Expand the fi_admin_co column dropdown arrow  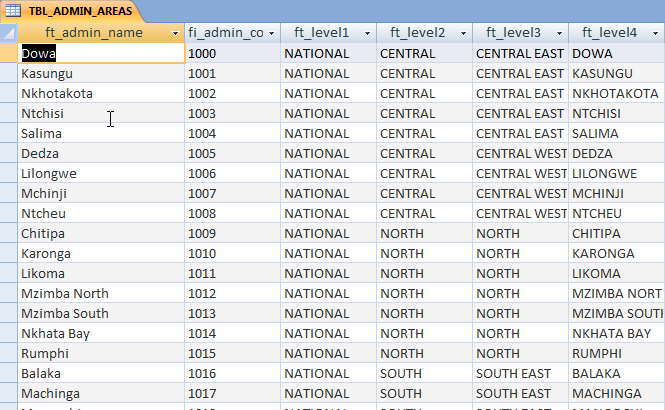pyautogui.click(x=272, y=34)
